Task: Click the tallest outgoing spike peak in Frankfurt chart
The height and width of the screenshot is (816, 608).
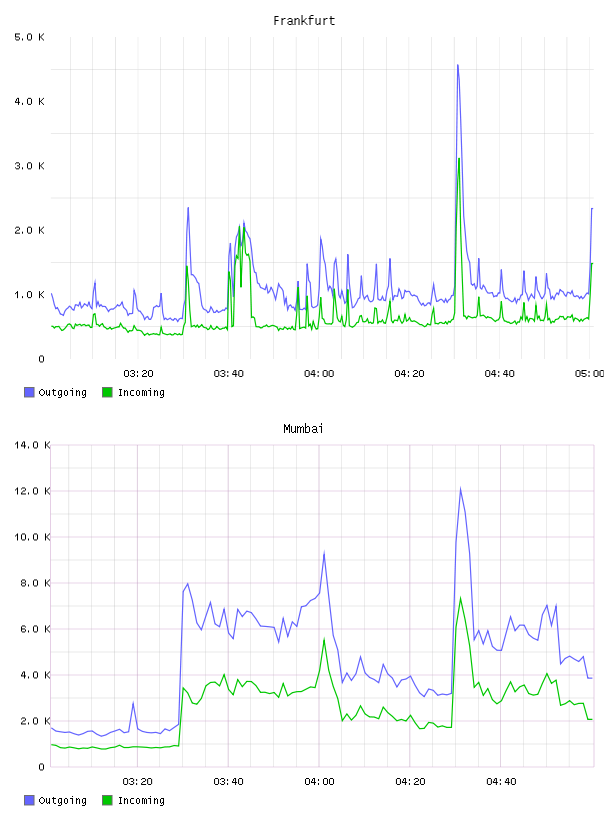Action: click(x=458, y=66)
